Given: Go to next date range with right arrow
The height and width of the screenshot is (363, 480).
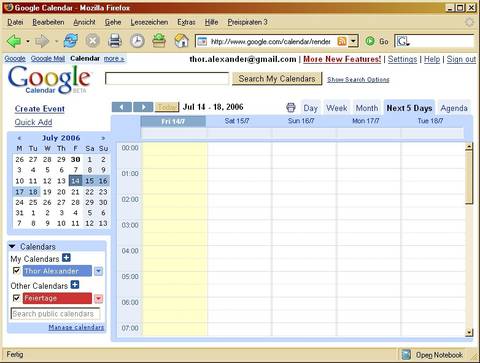Looking at the screenshot, I should coord(143,107).
